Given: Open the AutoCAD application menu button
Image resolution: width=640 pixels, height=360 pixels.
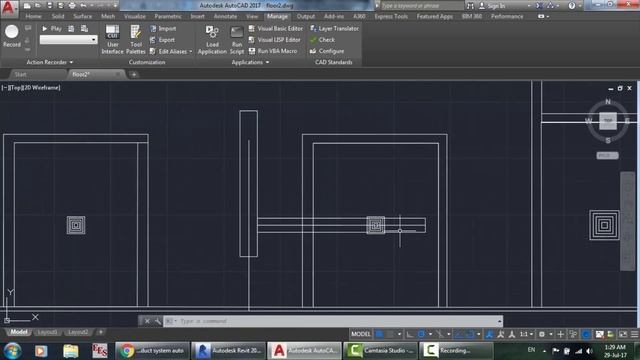Looking at the screenshot, I should coord(9,8).
